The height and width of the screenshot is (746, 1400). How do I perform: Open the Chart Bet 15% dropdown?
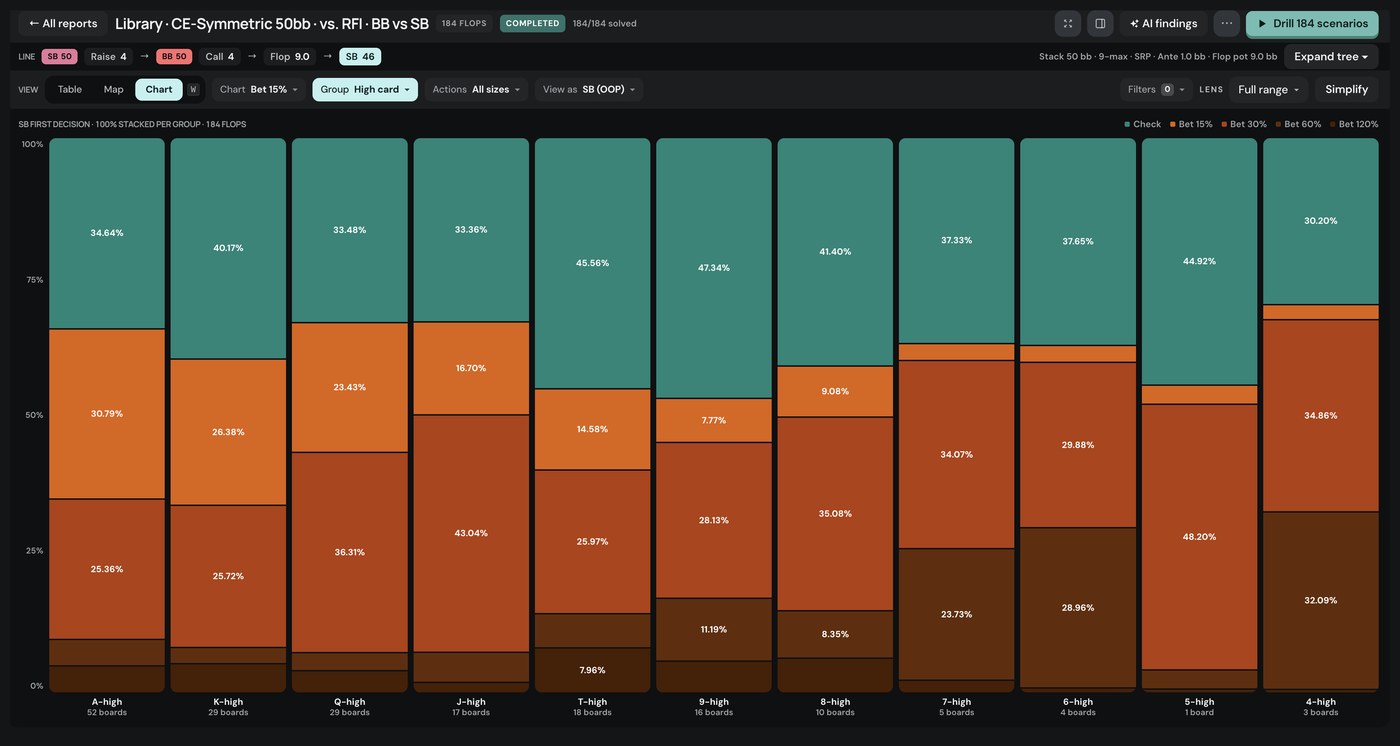pyautogui.click(x=259, y=90)
